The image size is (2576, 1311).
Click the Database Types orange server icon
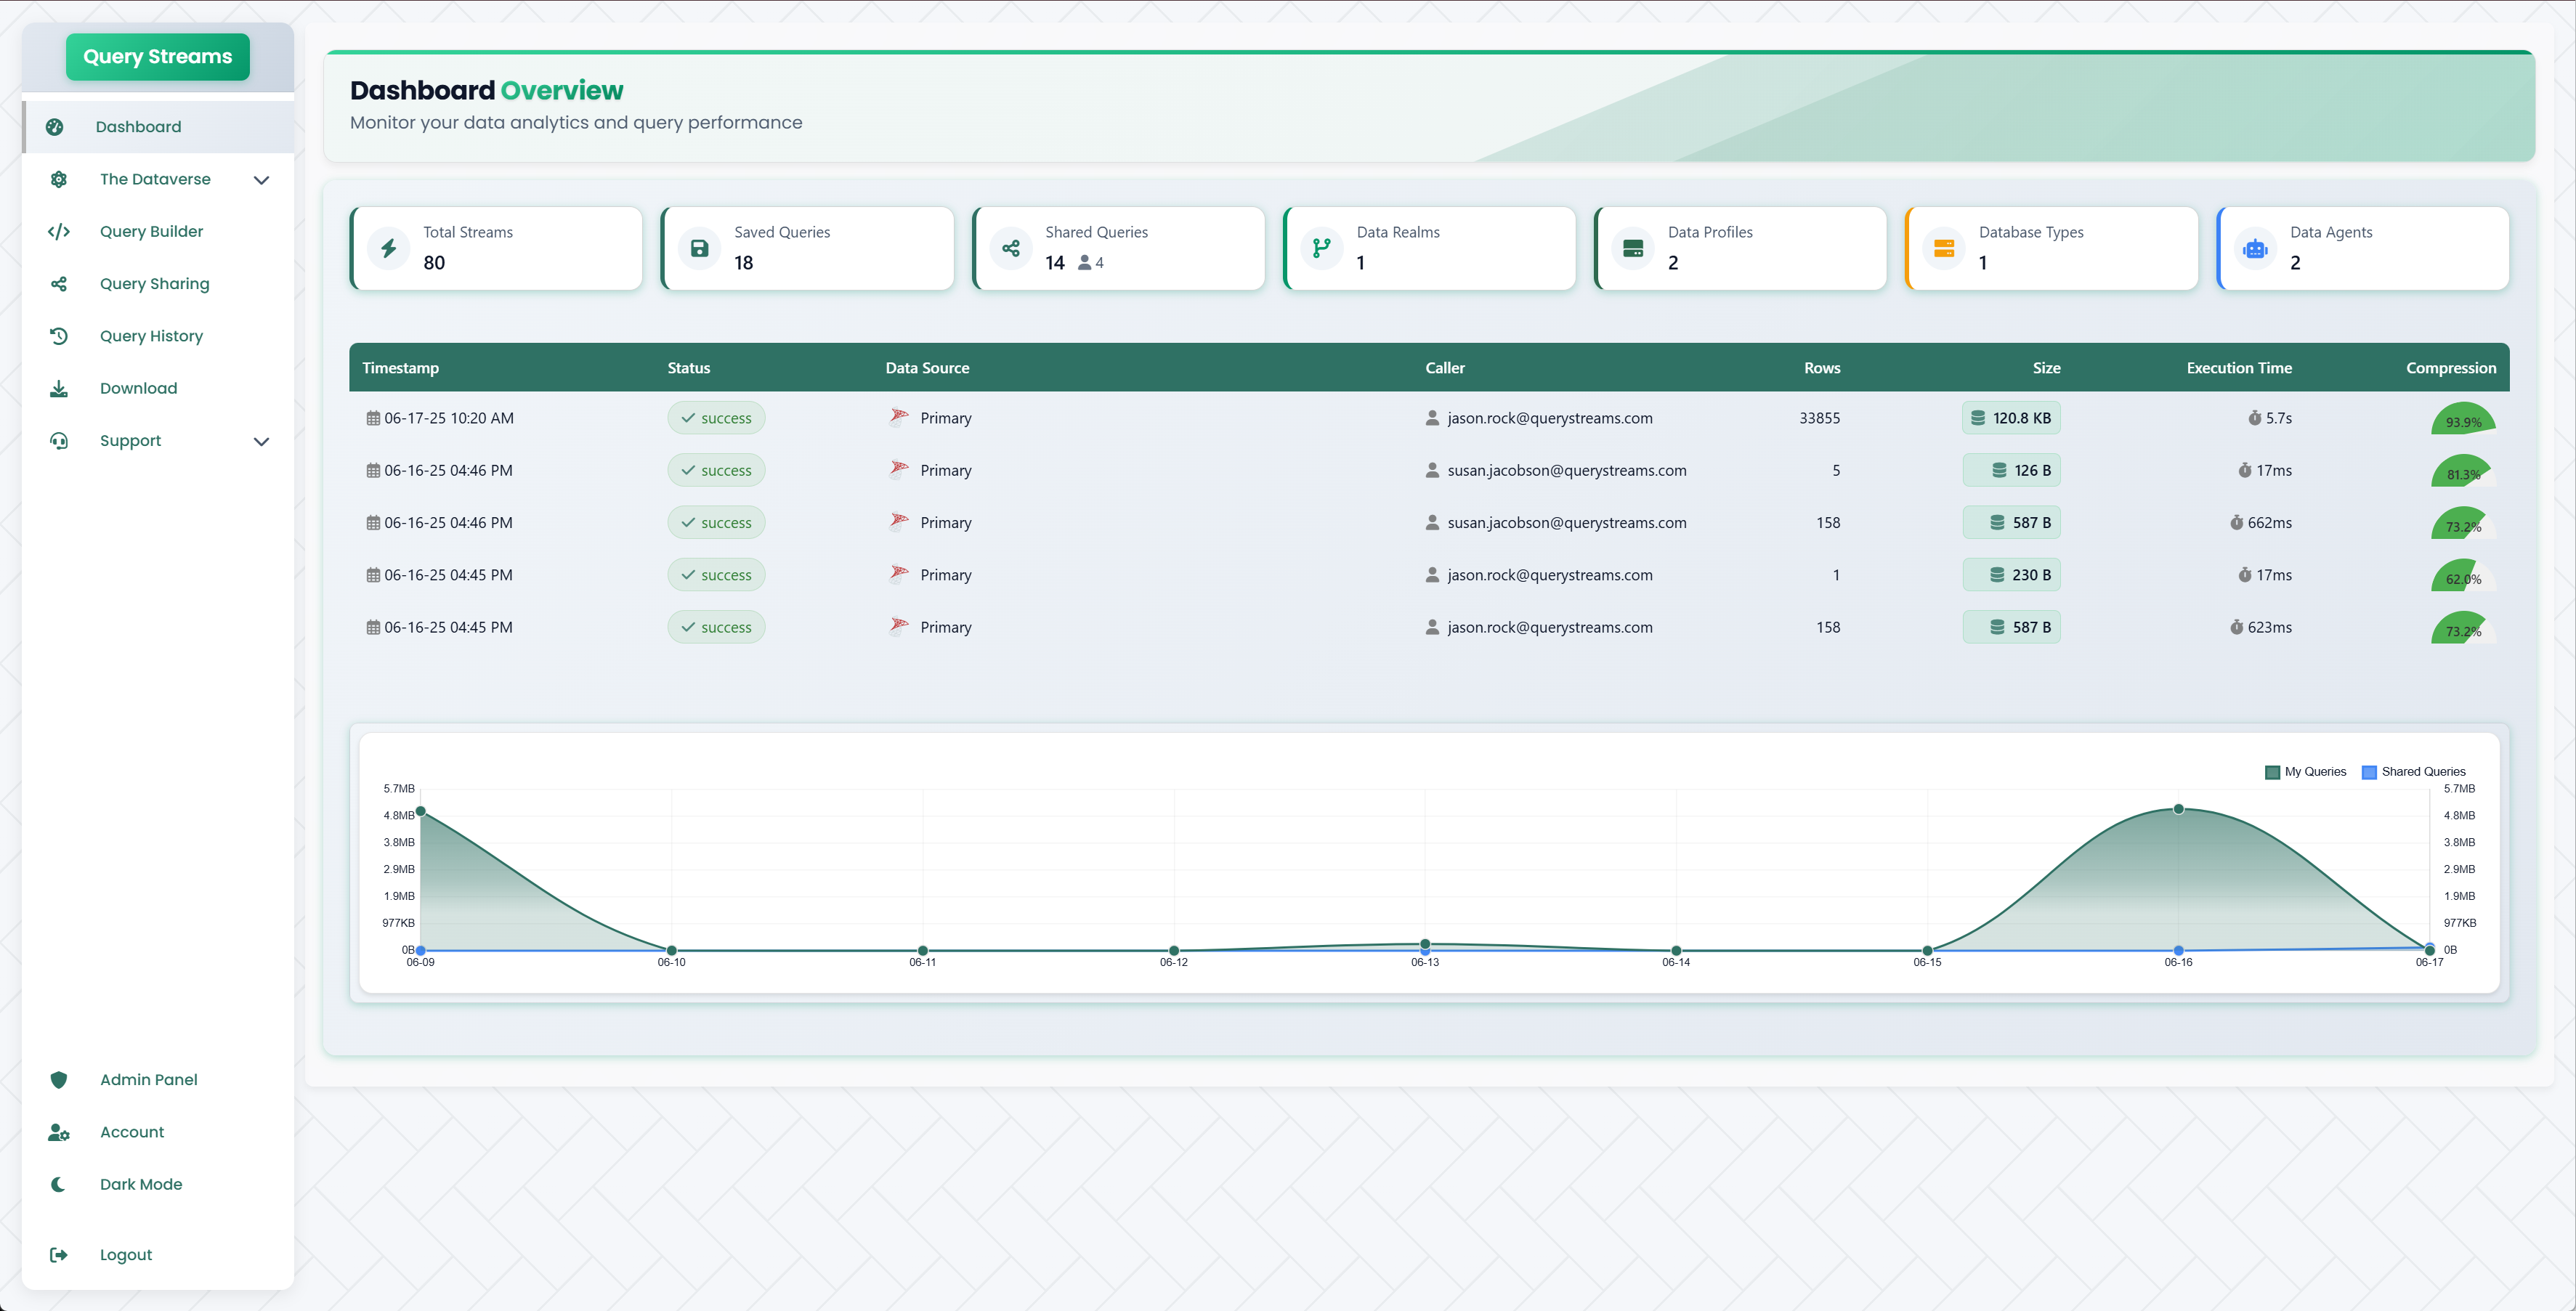click(1944, 248)
